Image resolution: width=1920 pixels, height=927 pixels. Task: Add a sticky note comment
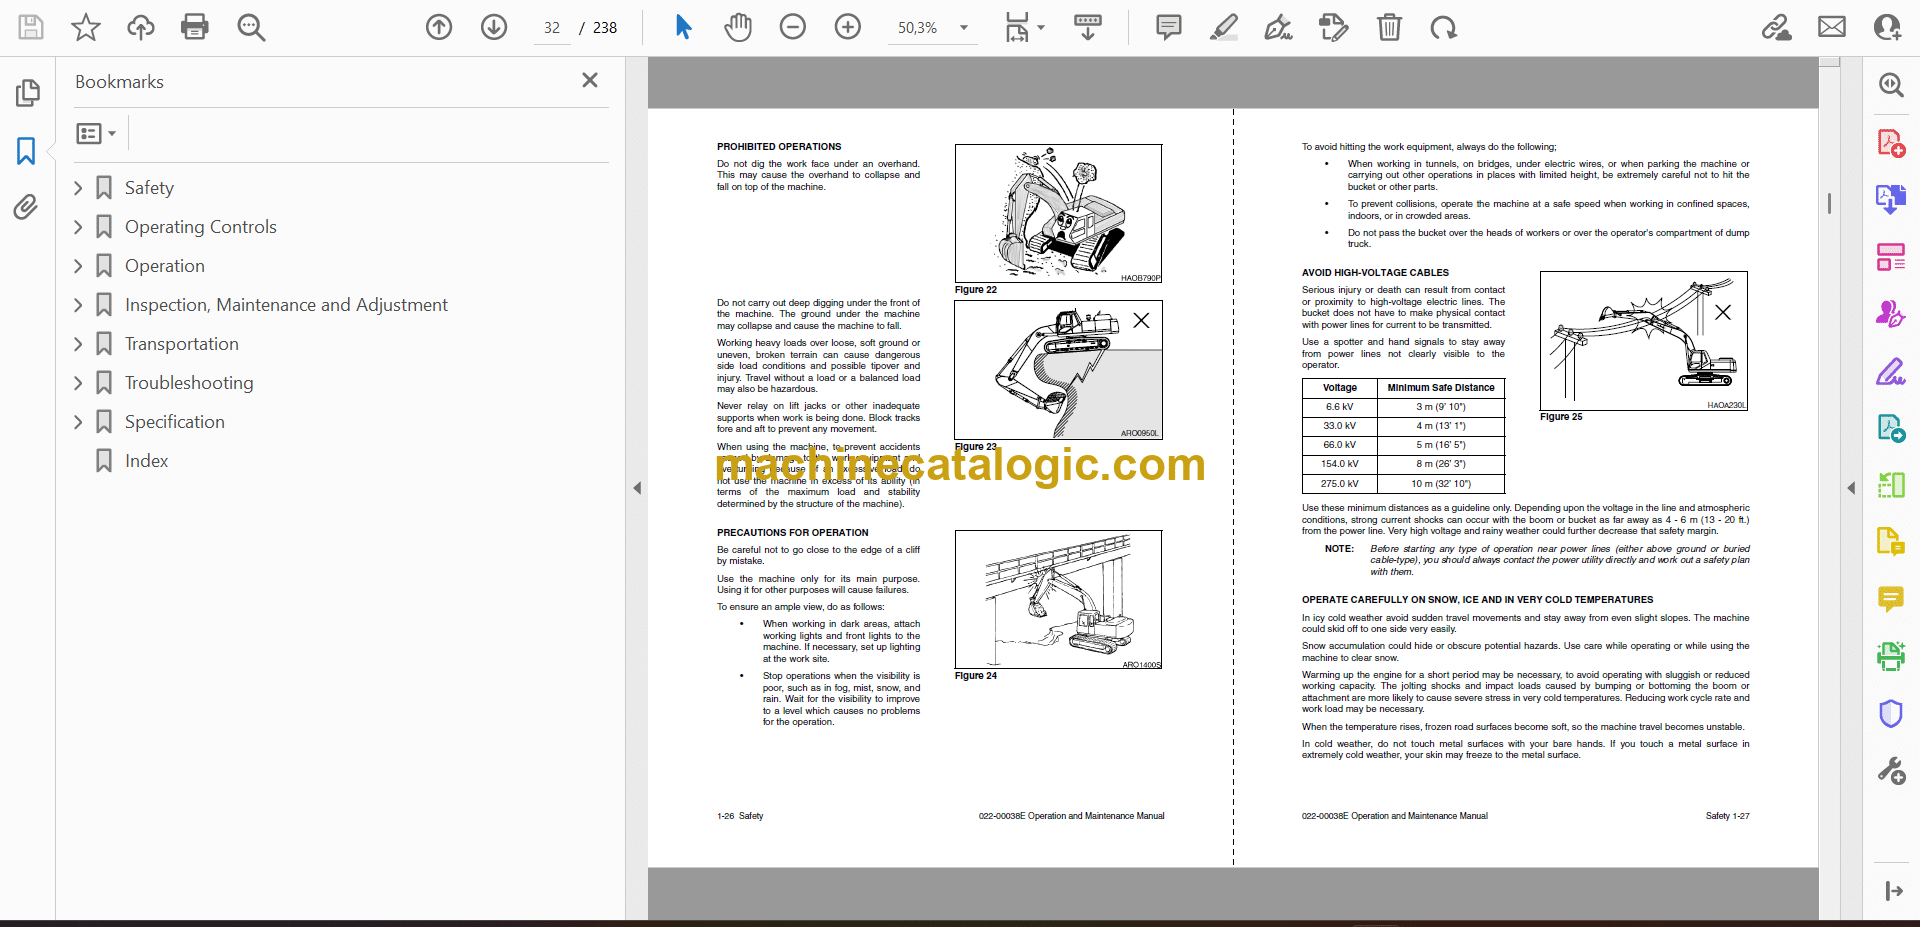point(1168,27)
